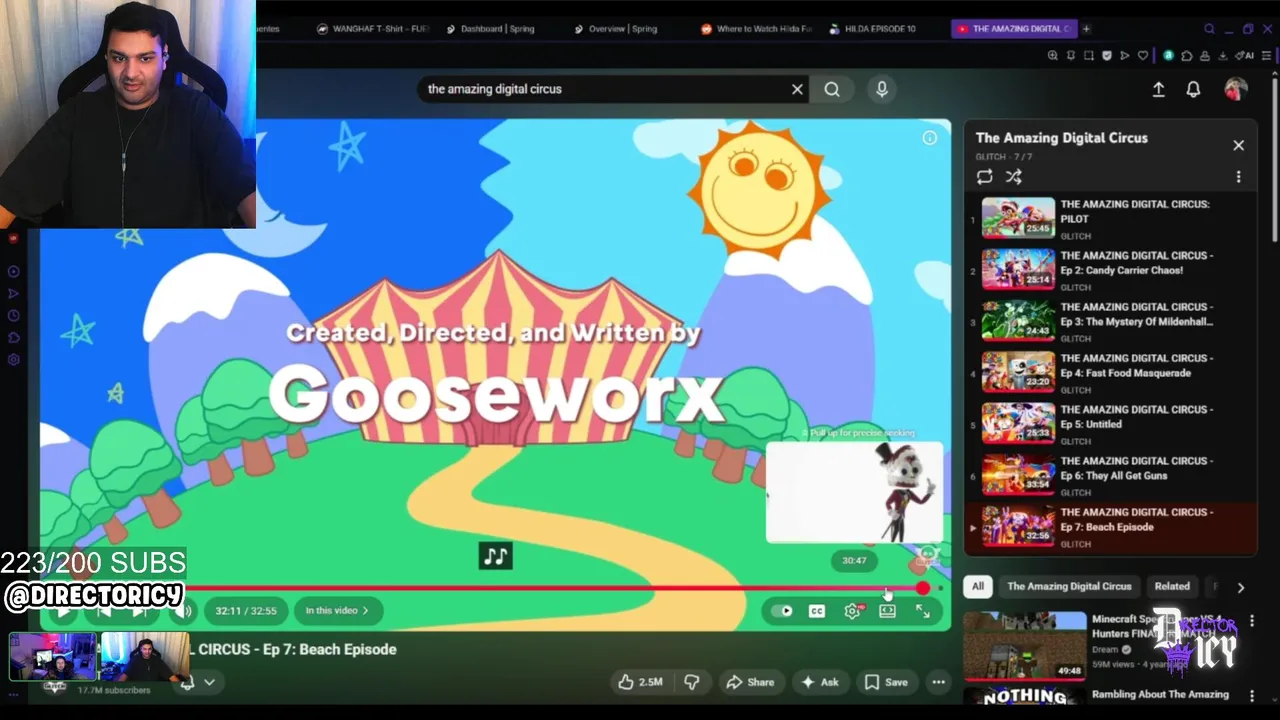Click the video info card icon
Viewport: 1280px width, 720px height.
point(929,138)
